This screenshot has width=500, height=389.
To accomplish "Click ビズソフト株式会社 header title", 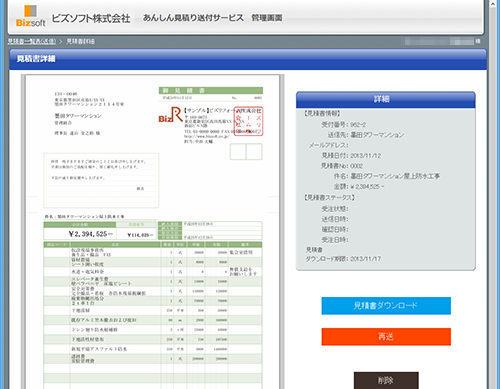I will [91, 18].
